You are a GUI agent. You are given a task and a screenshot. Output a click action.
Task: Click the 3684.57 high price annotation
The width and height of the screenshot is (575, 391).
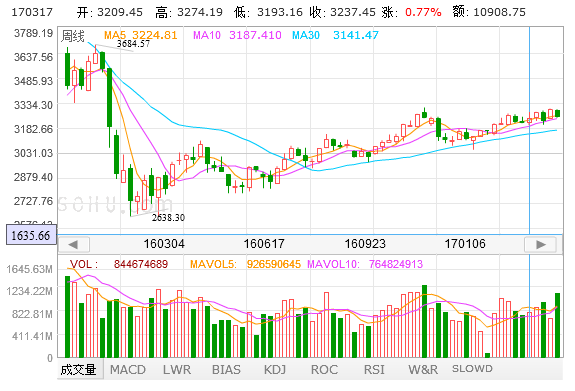133,44
